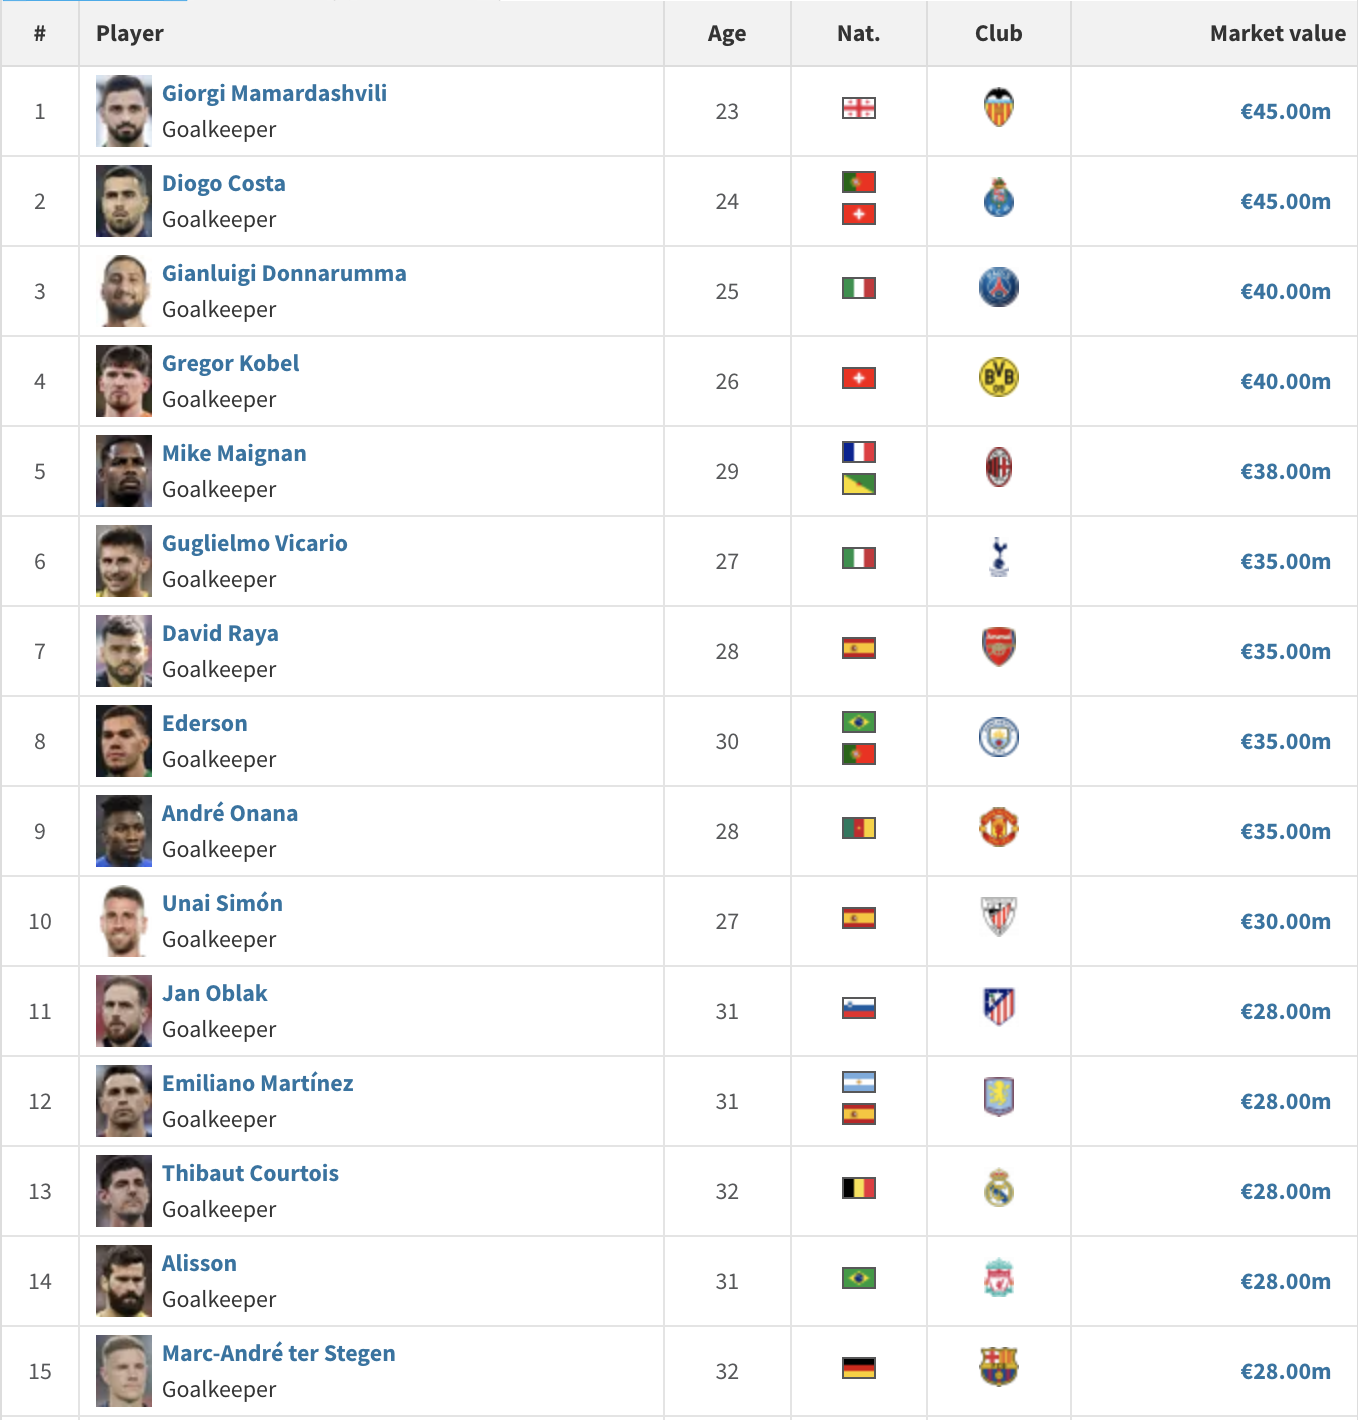Click the Valencia club crest icon
This screenshot has width=1358, height=1420.
pyautogui.click(x=998, y=108)
